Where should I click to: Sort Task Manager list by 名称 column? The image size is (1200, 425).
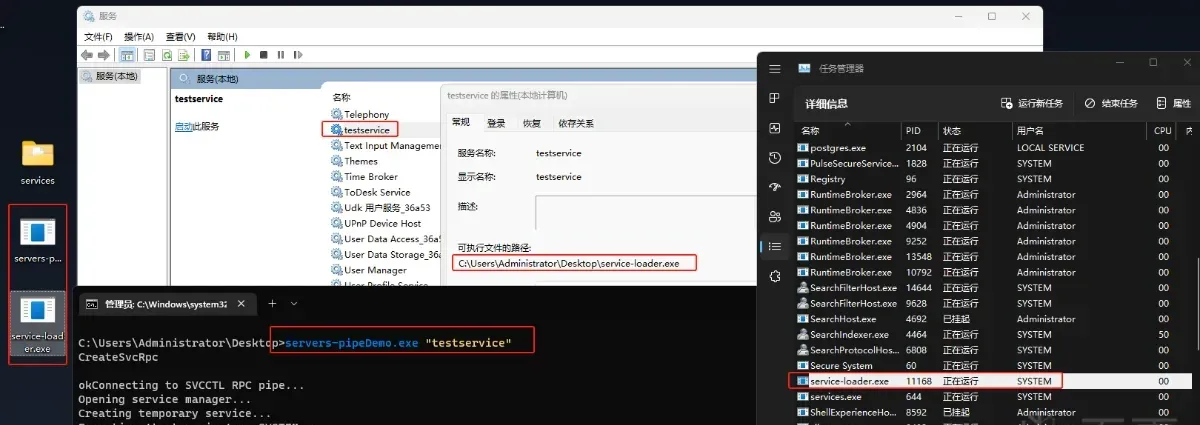tap(847, 130)
